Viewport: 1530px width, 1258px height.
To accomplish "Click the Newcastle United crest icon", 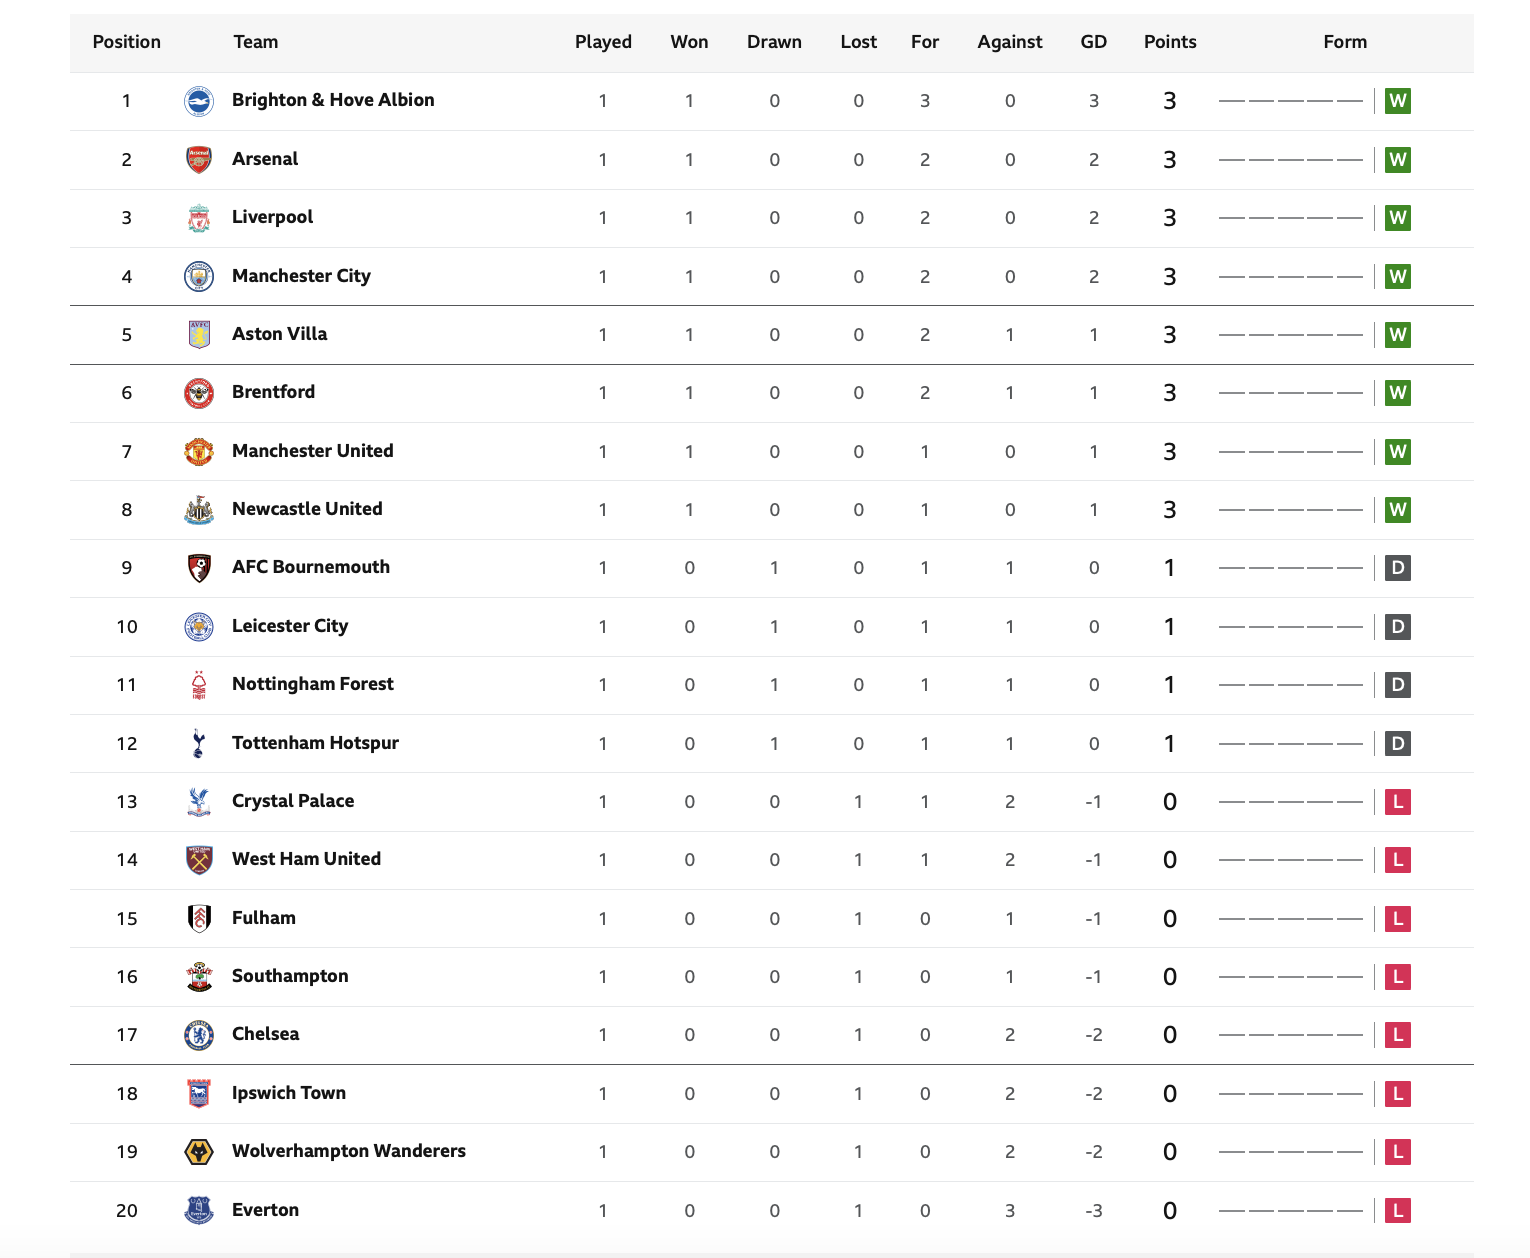I will [x=199, y=510].
